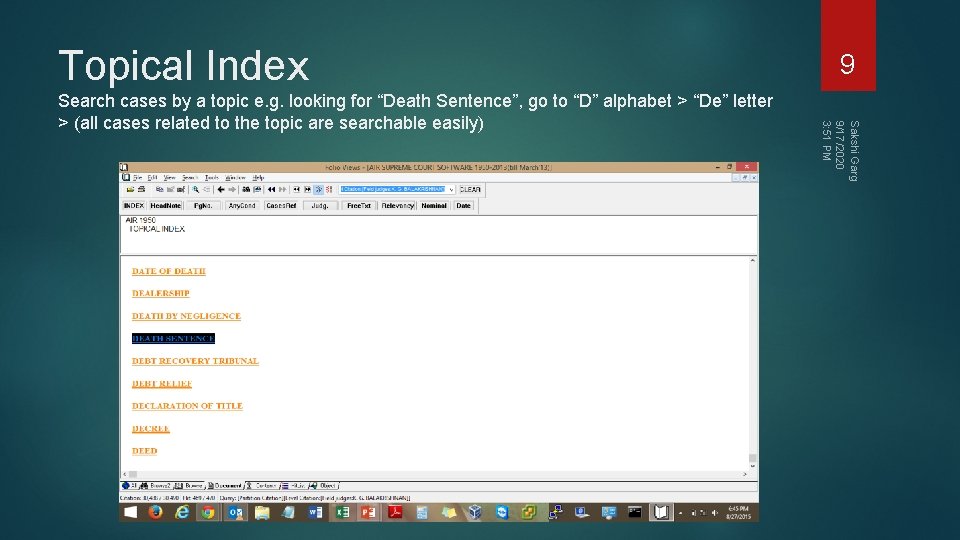960x540 pixels.
Task: Click the PgNo. button
Action: coord(203,206)
